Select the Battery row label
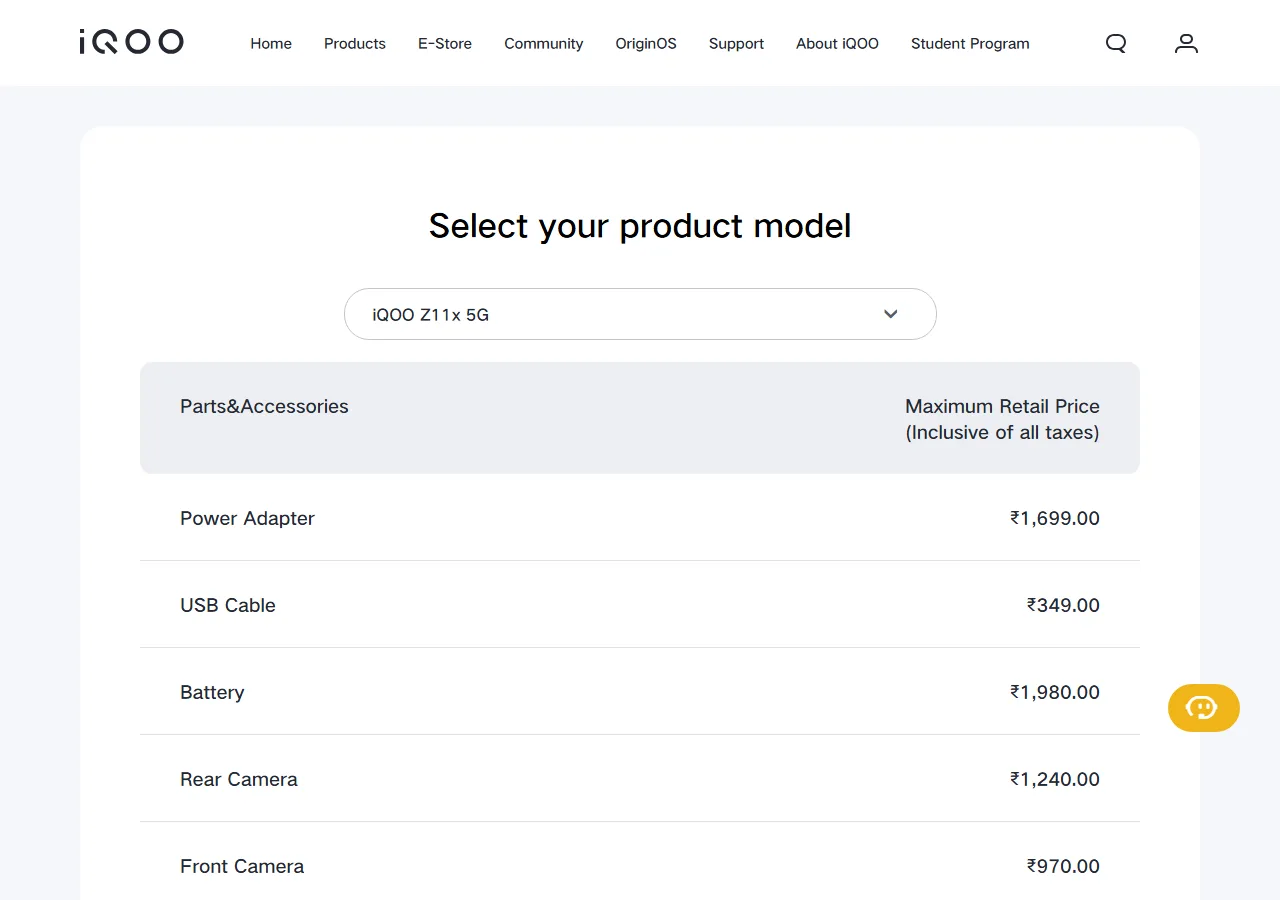 (212, 692)
